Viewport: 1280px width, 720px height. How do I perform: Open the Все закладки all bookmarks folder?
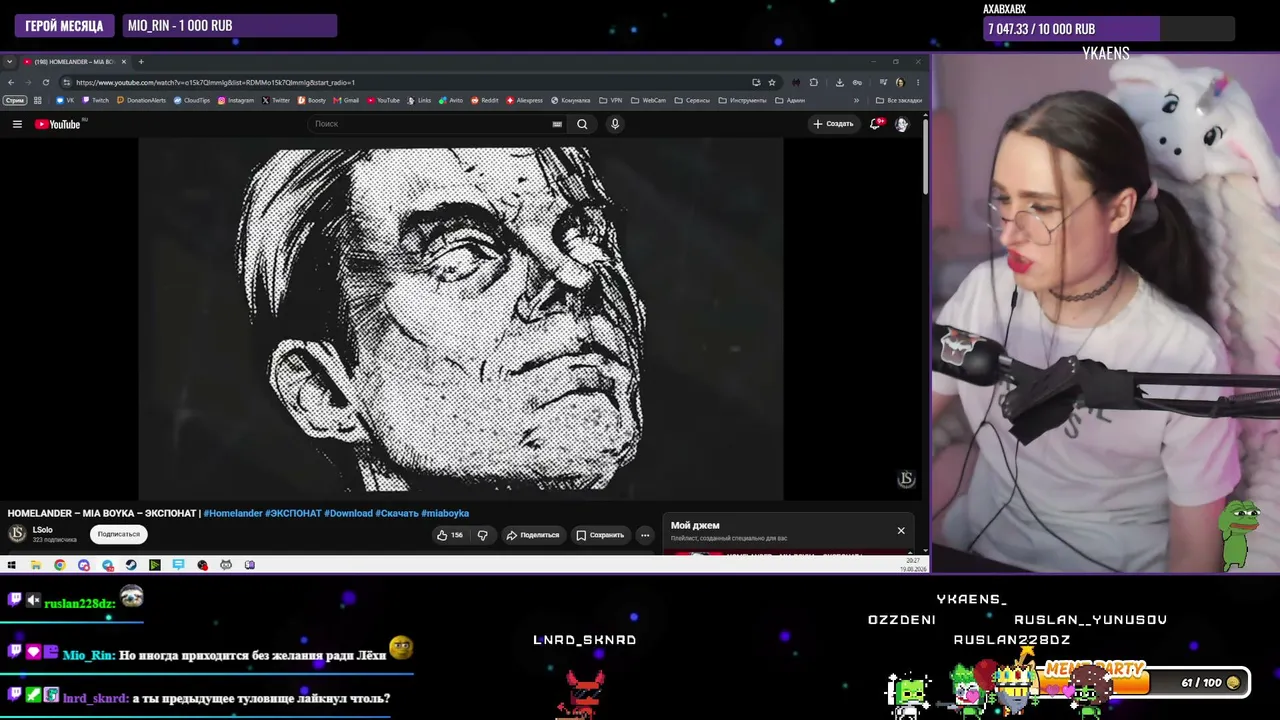[x=899, y=100]
